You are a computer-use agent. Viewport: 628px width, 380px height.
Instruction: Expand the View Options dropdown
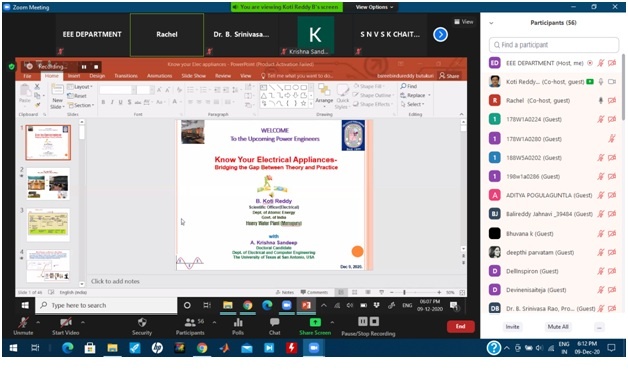coord(374,7)
